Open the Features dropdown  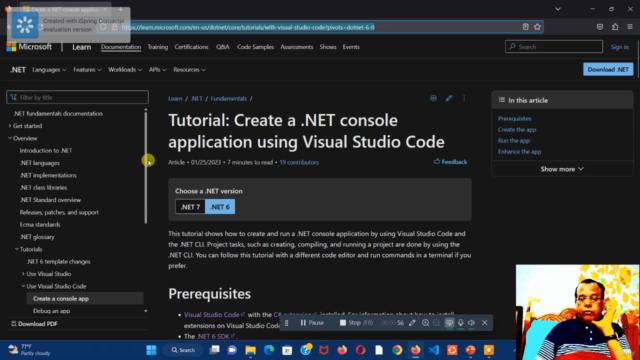[87, 70]
